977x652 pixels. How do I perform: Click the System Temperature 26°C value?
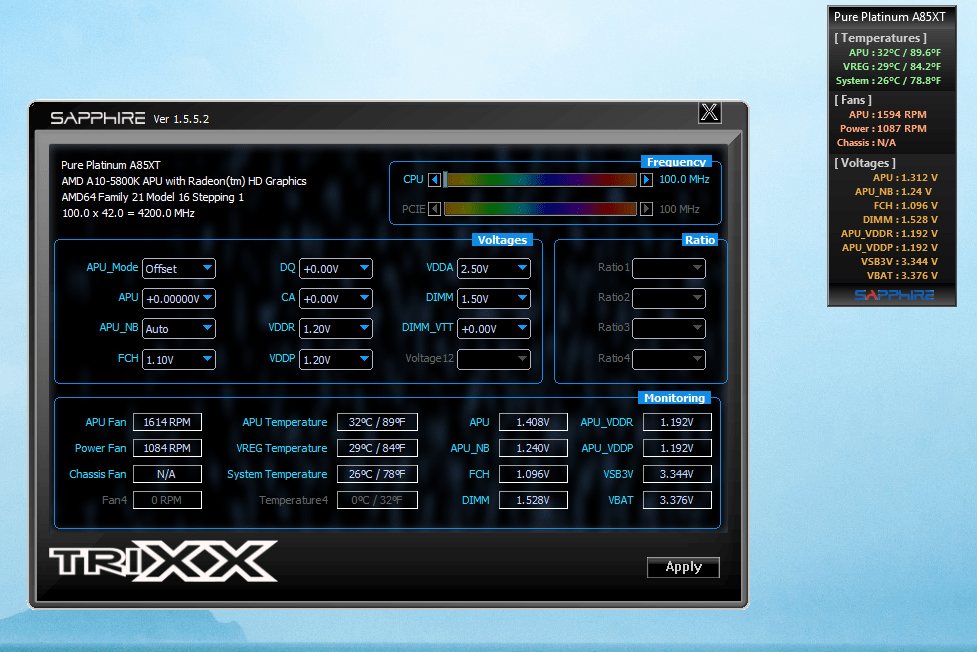tap(377, 474)
